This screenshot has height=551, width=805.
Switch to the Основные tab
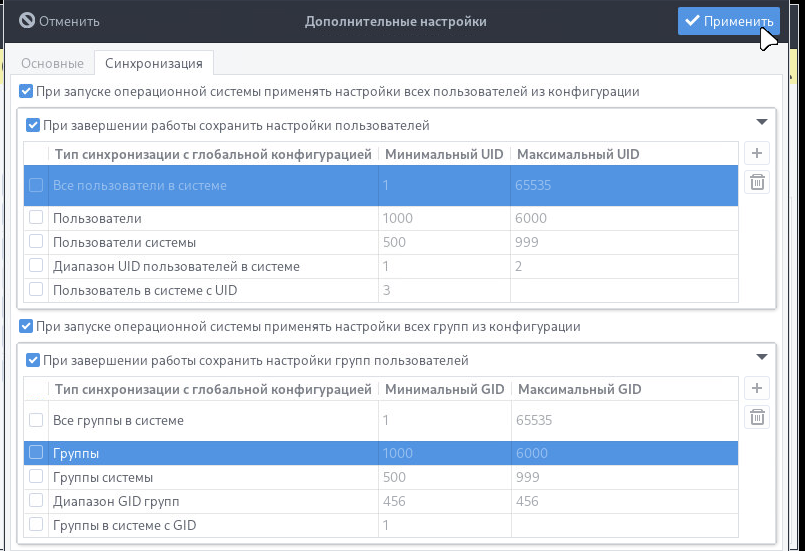52,63
